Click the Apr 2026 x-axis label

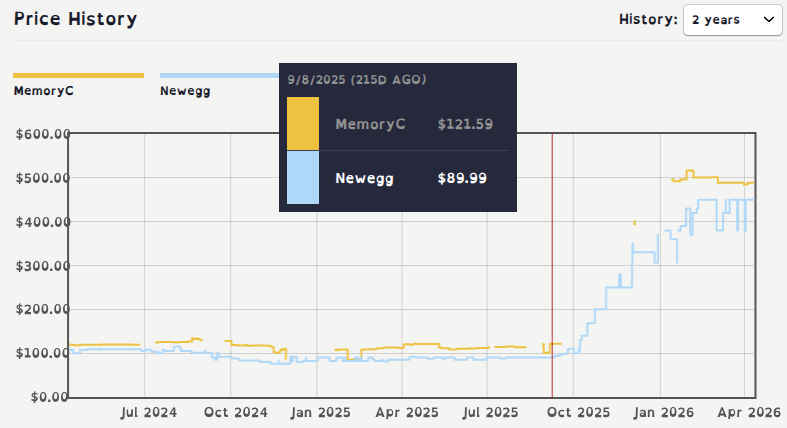tap(749, 412)
